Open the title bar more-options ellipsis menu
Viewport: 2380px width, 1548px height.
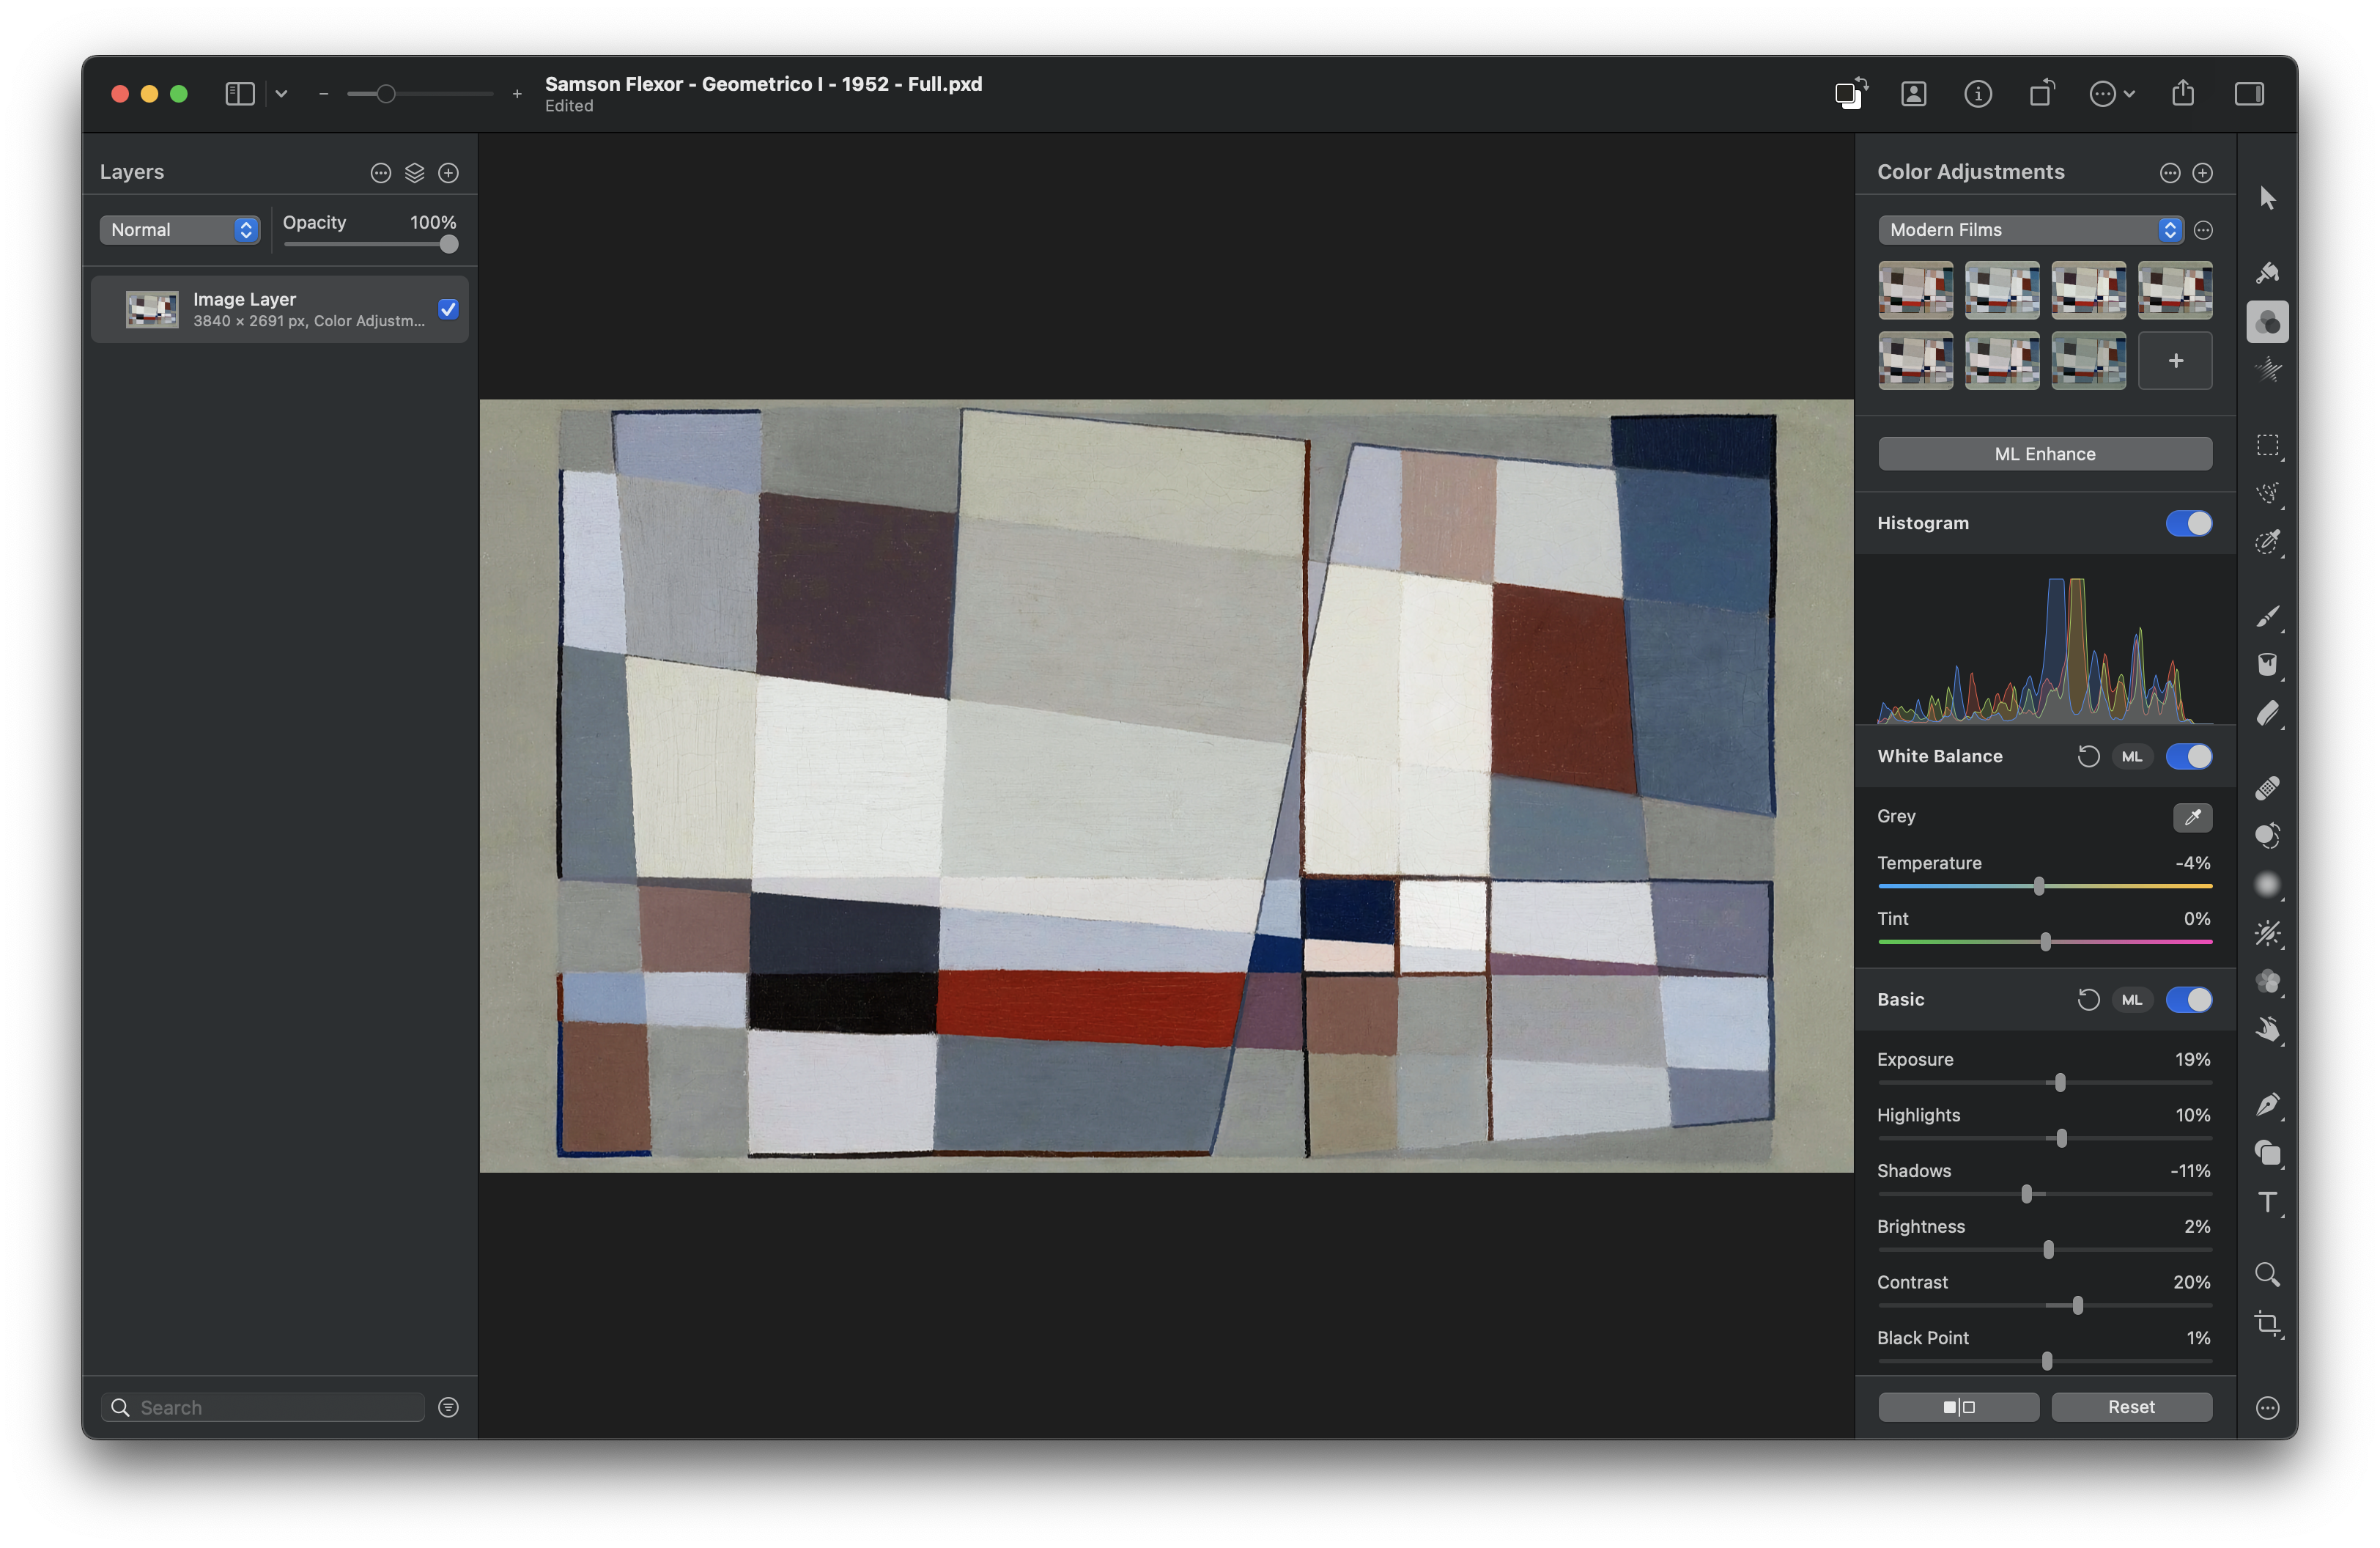point(2111,94)
